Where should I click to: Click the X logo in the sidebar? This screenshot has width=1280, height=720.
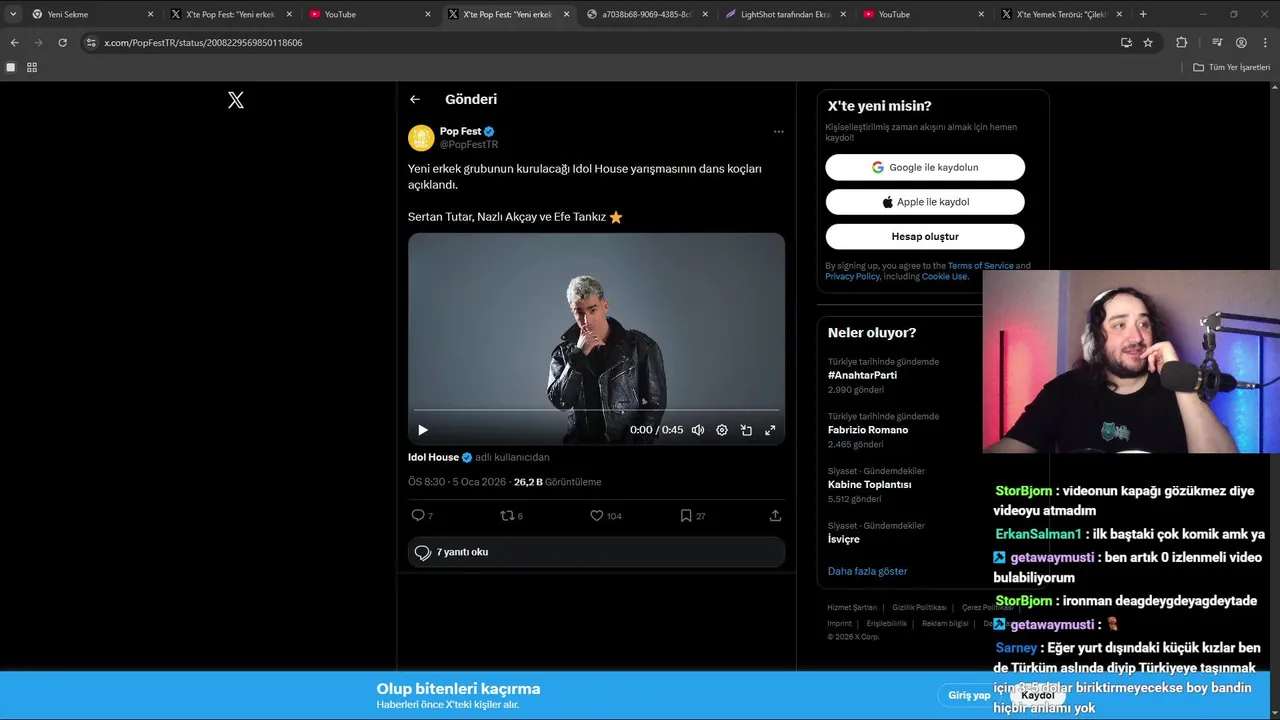[236, 100]
